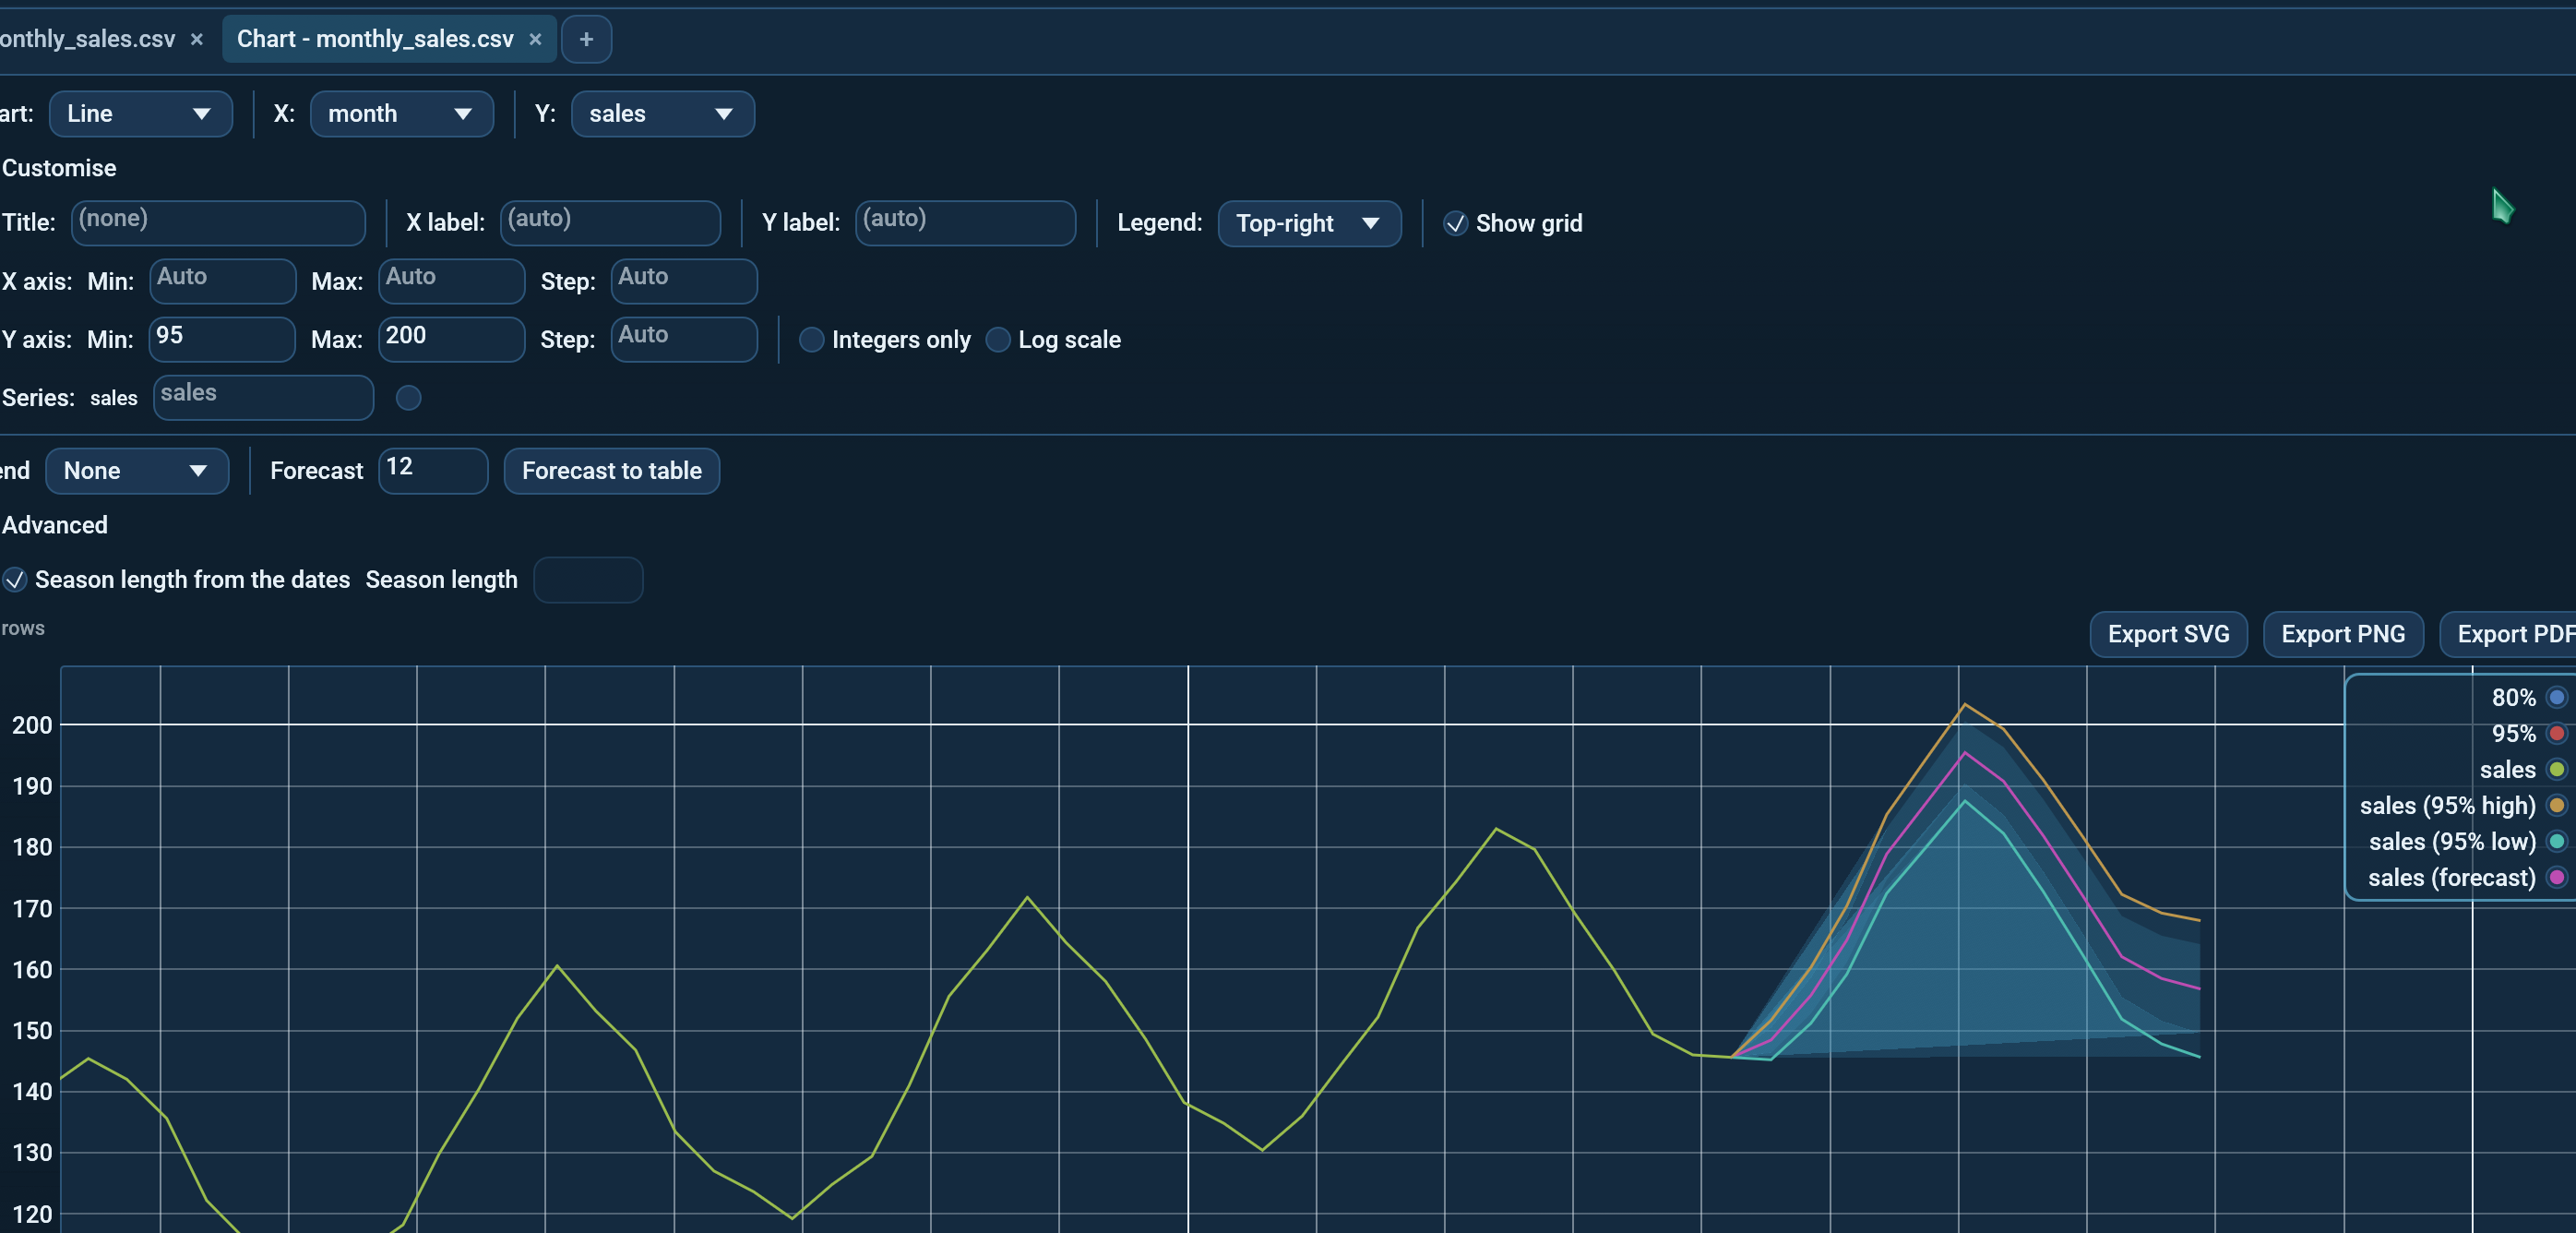This screenshot has height=1233, width=2576.
Task: Click the Y label input field
Action: pyautogui.click(x=965, y=223)
